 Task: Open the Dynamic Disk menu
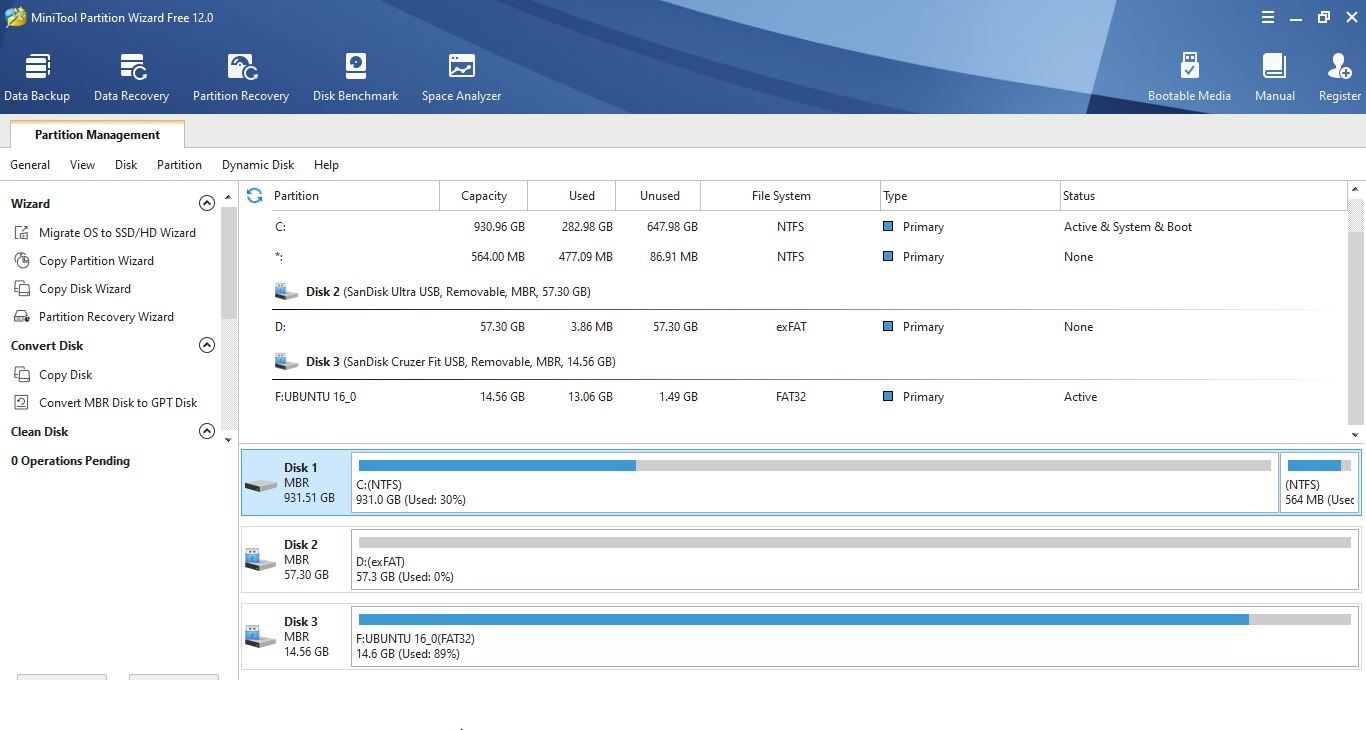(258, 165)
